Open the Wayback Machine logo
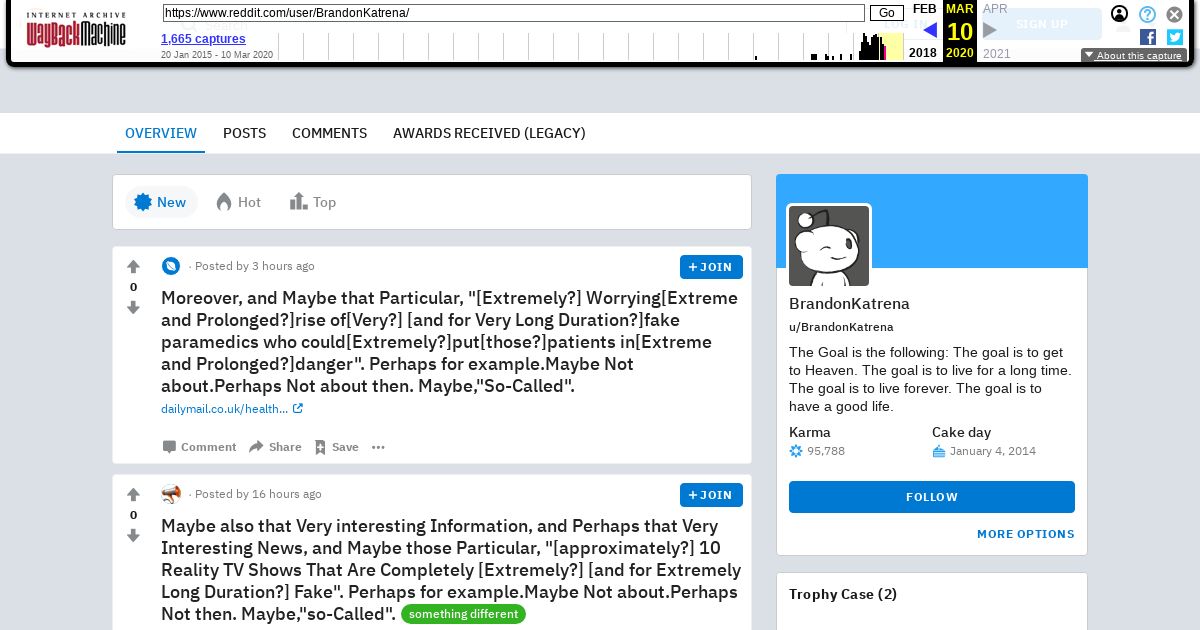Viewport: 1200px width, 630px height. (x=76, y=29)
